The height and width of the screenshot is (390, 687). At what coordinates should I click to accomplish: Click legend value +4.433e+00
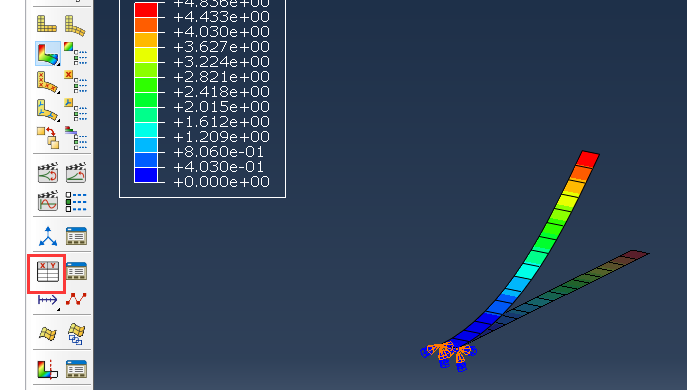pyautogui.click(x=221, y=17)
